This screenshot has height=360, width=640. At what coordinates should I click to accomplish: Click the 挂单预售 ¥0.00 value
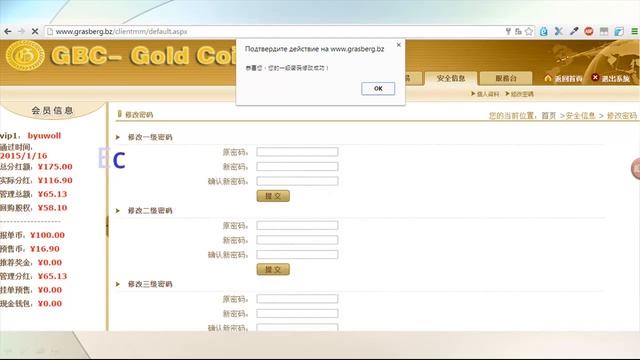tap(50, 290)
